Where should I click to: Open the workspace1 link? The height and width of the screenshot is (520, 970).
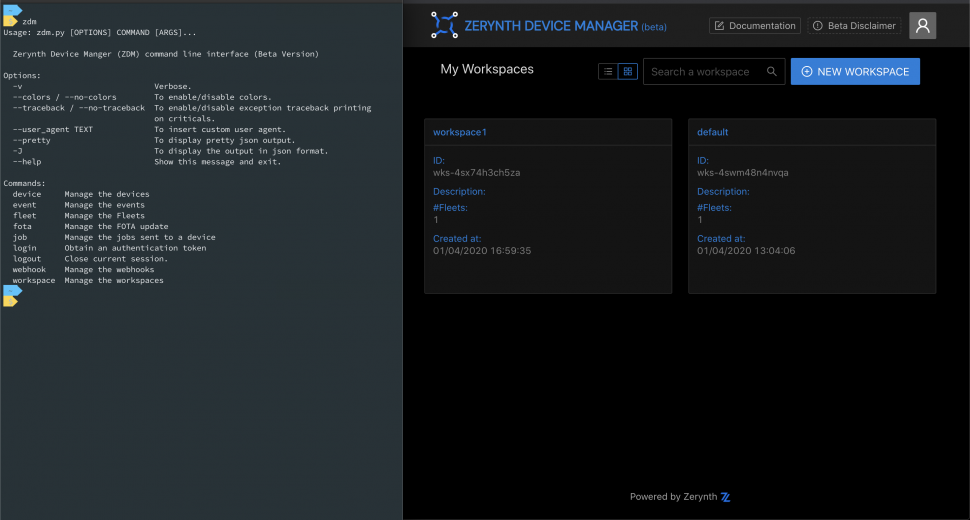pos(460,132)
